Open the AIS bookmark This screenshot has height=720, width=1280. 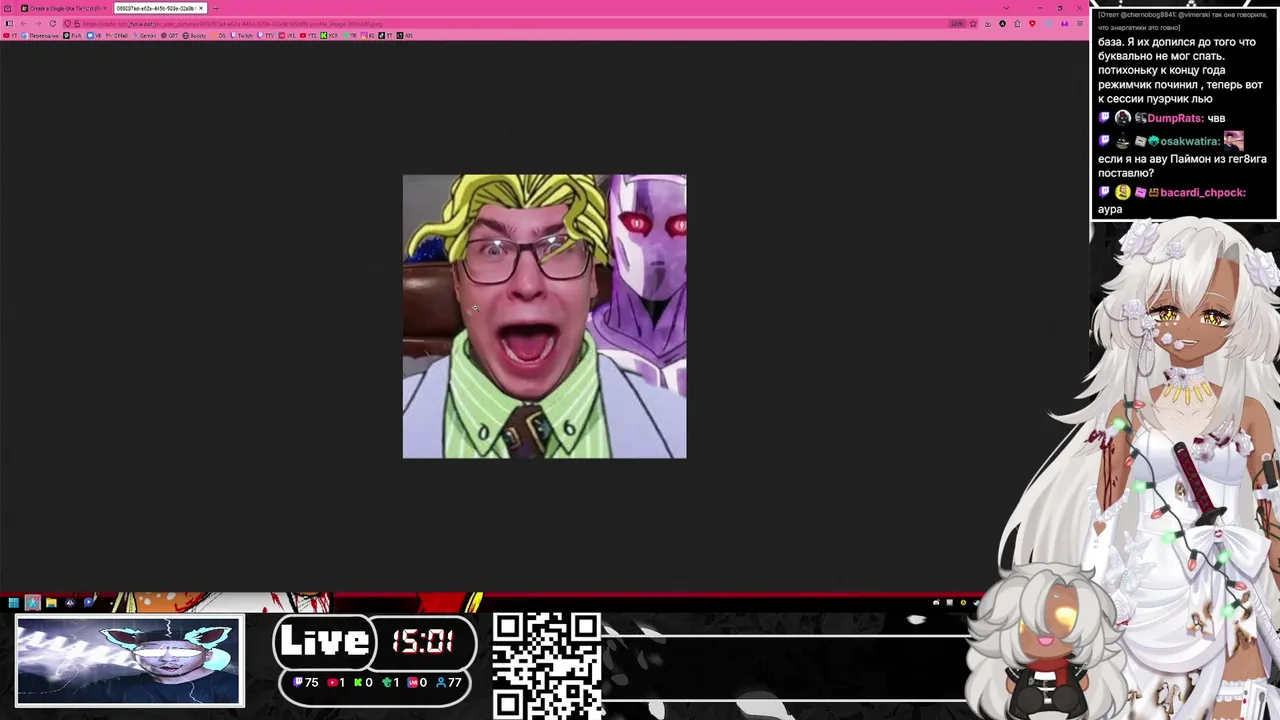pos(404,35)
